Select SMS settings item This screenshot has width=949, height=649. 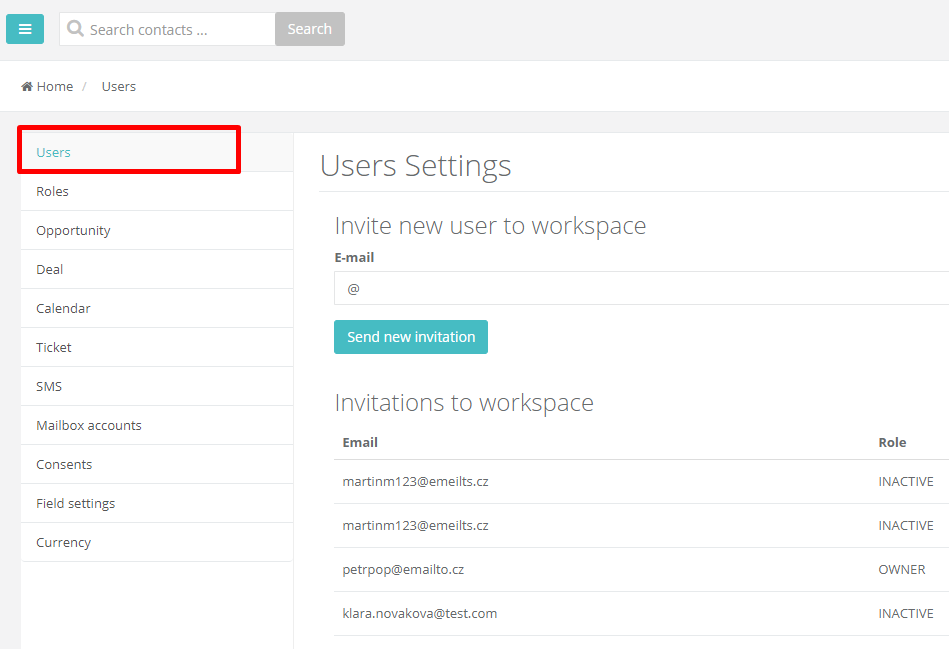(x=157, y=386)
